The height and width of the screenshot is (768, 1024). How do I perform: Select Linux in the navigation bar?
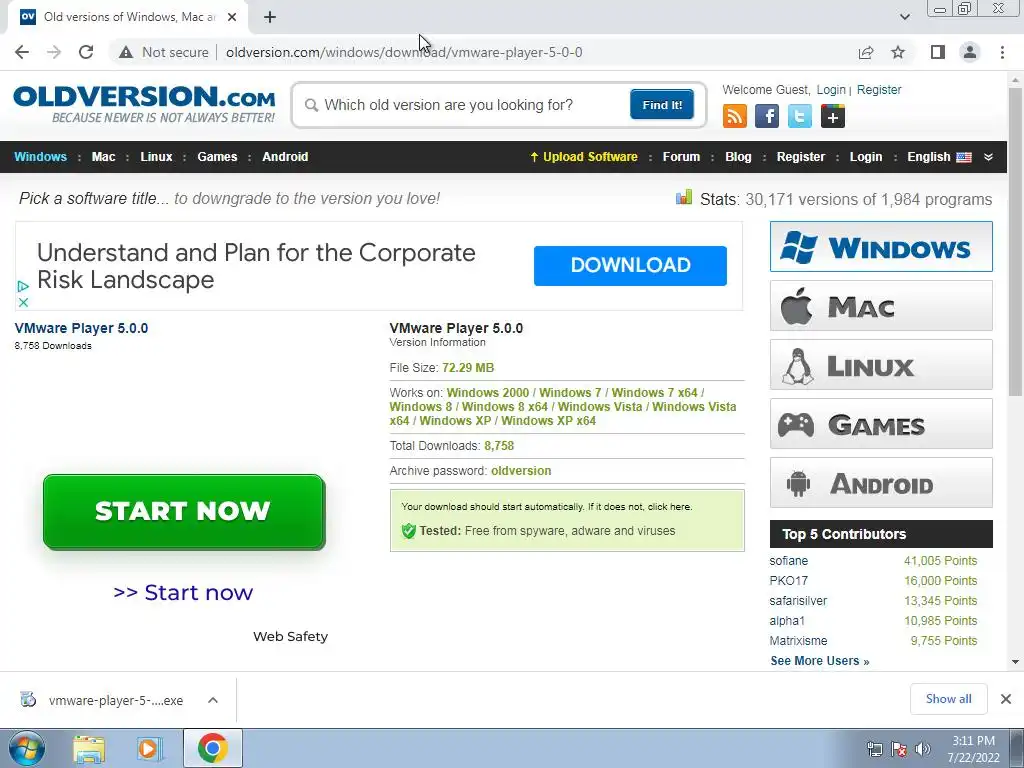point(156,157)
